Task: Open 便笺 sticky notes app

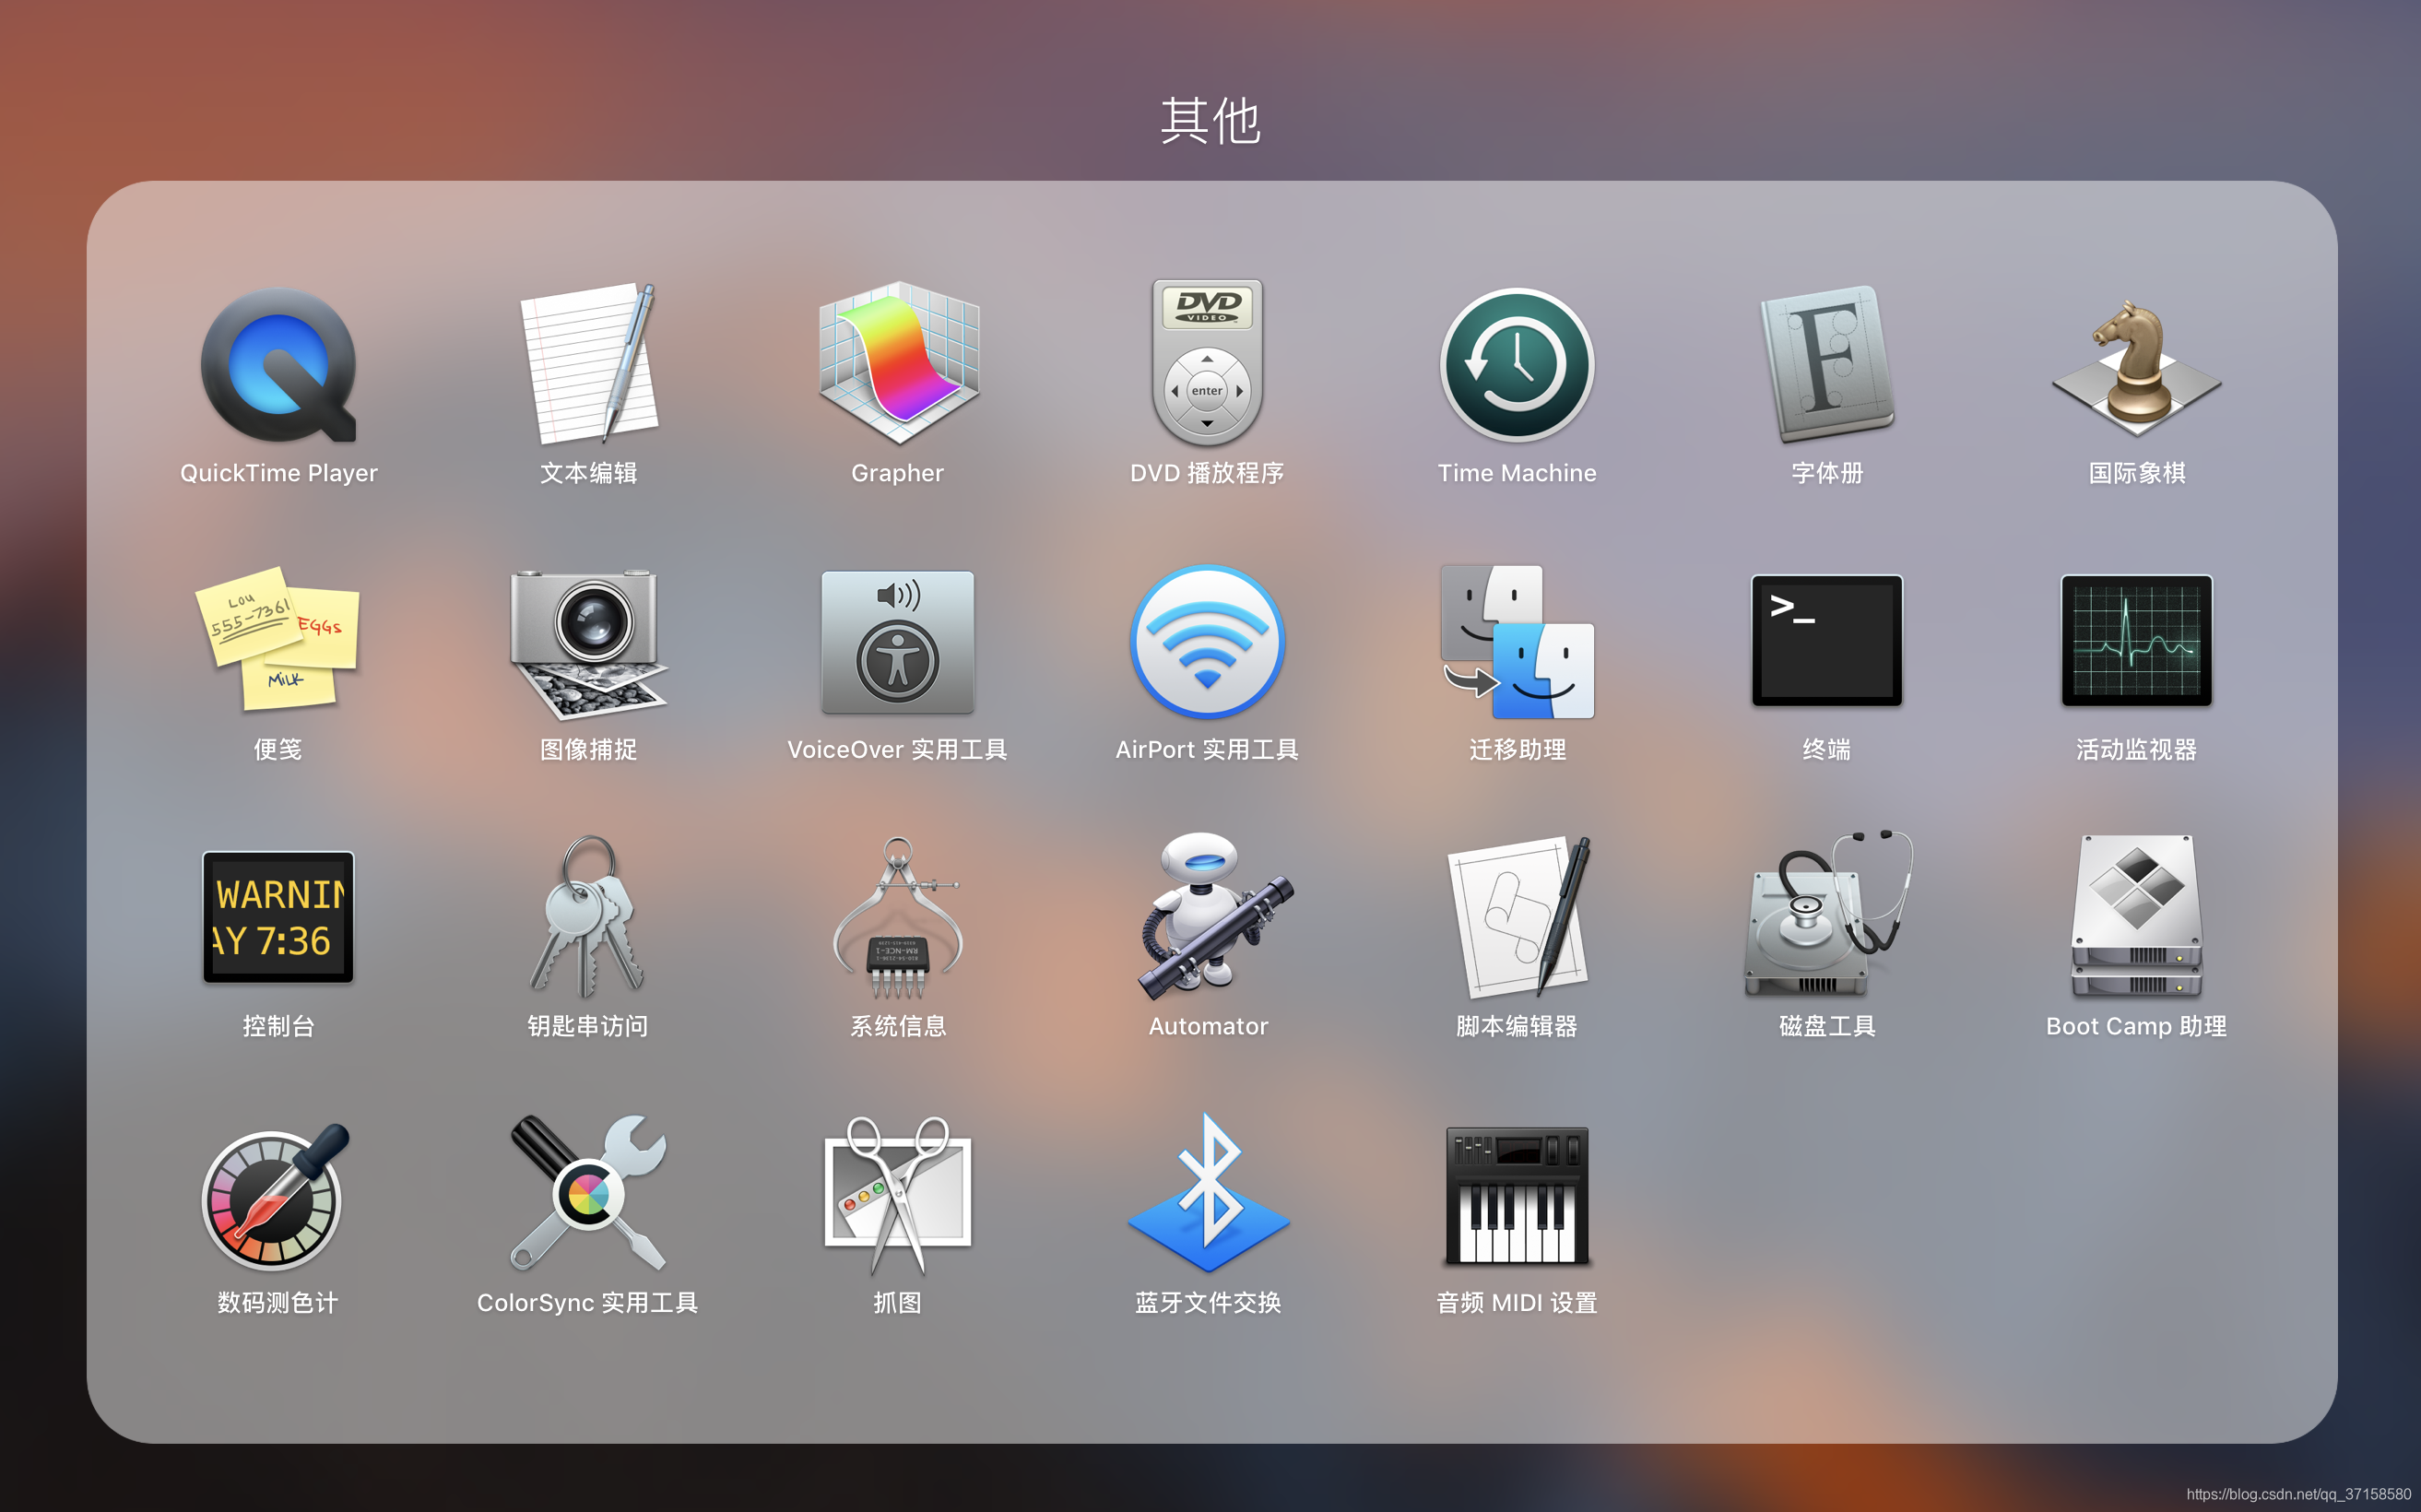Action: tap(278, 642)
